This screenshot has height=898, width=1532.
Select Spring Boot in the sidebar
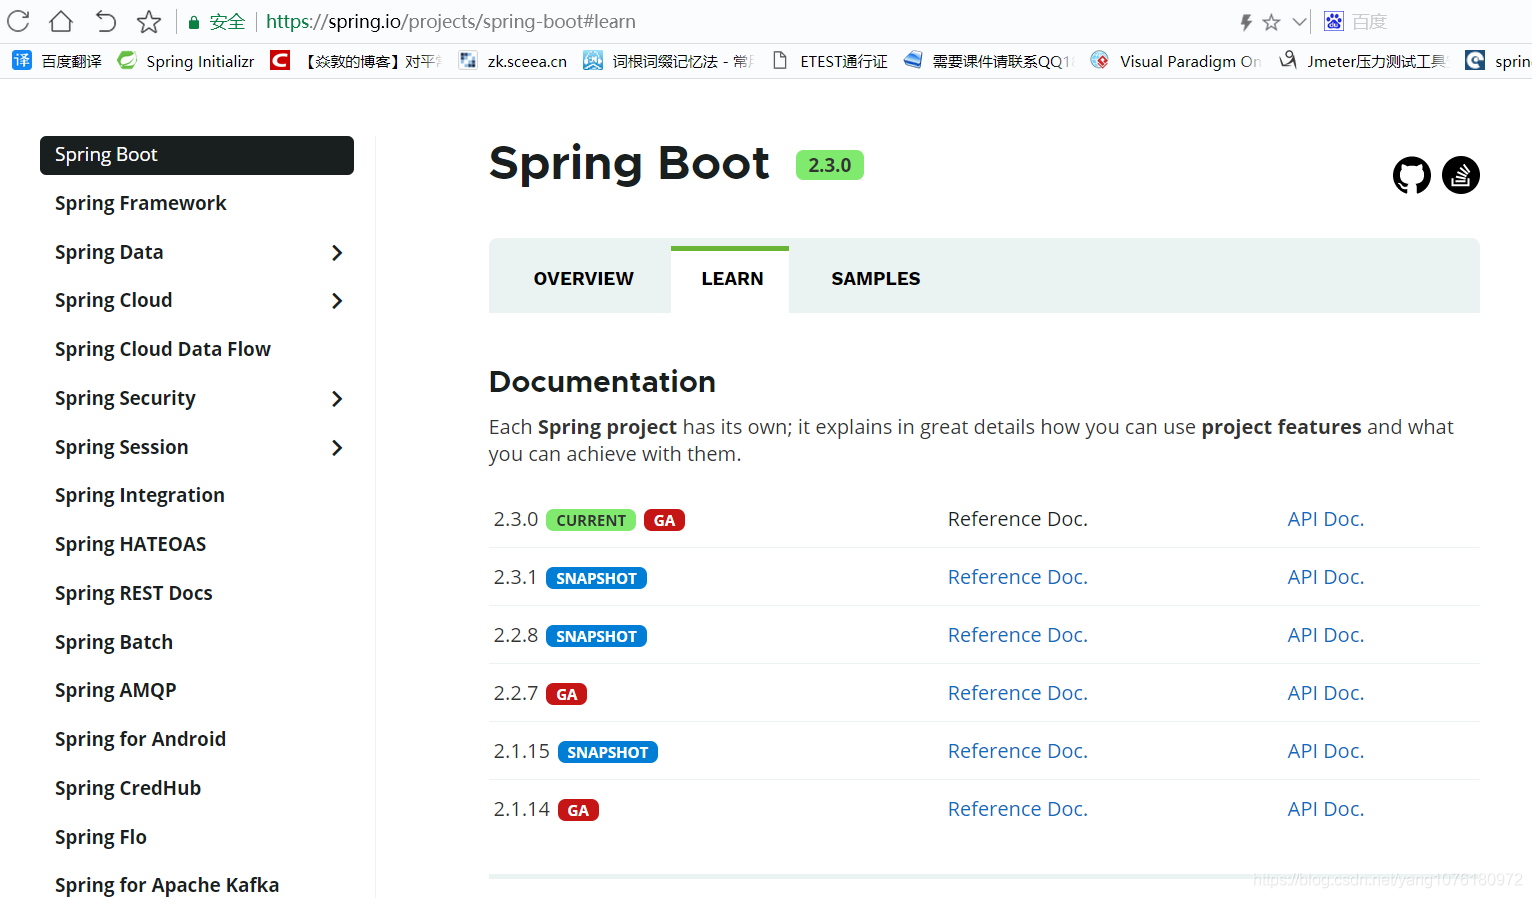(197, 155)
